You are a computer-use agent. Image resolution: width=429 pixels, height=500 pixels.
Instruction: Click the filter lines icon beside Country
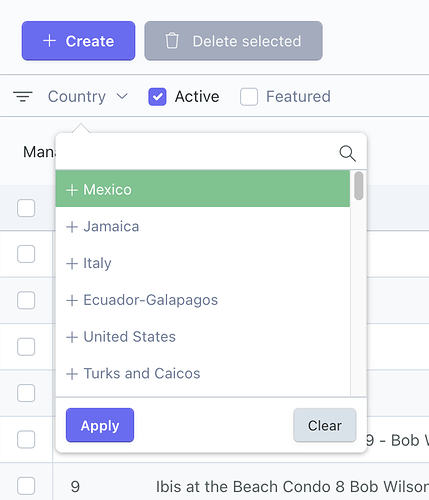point(23,97)
